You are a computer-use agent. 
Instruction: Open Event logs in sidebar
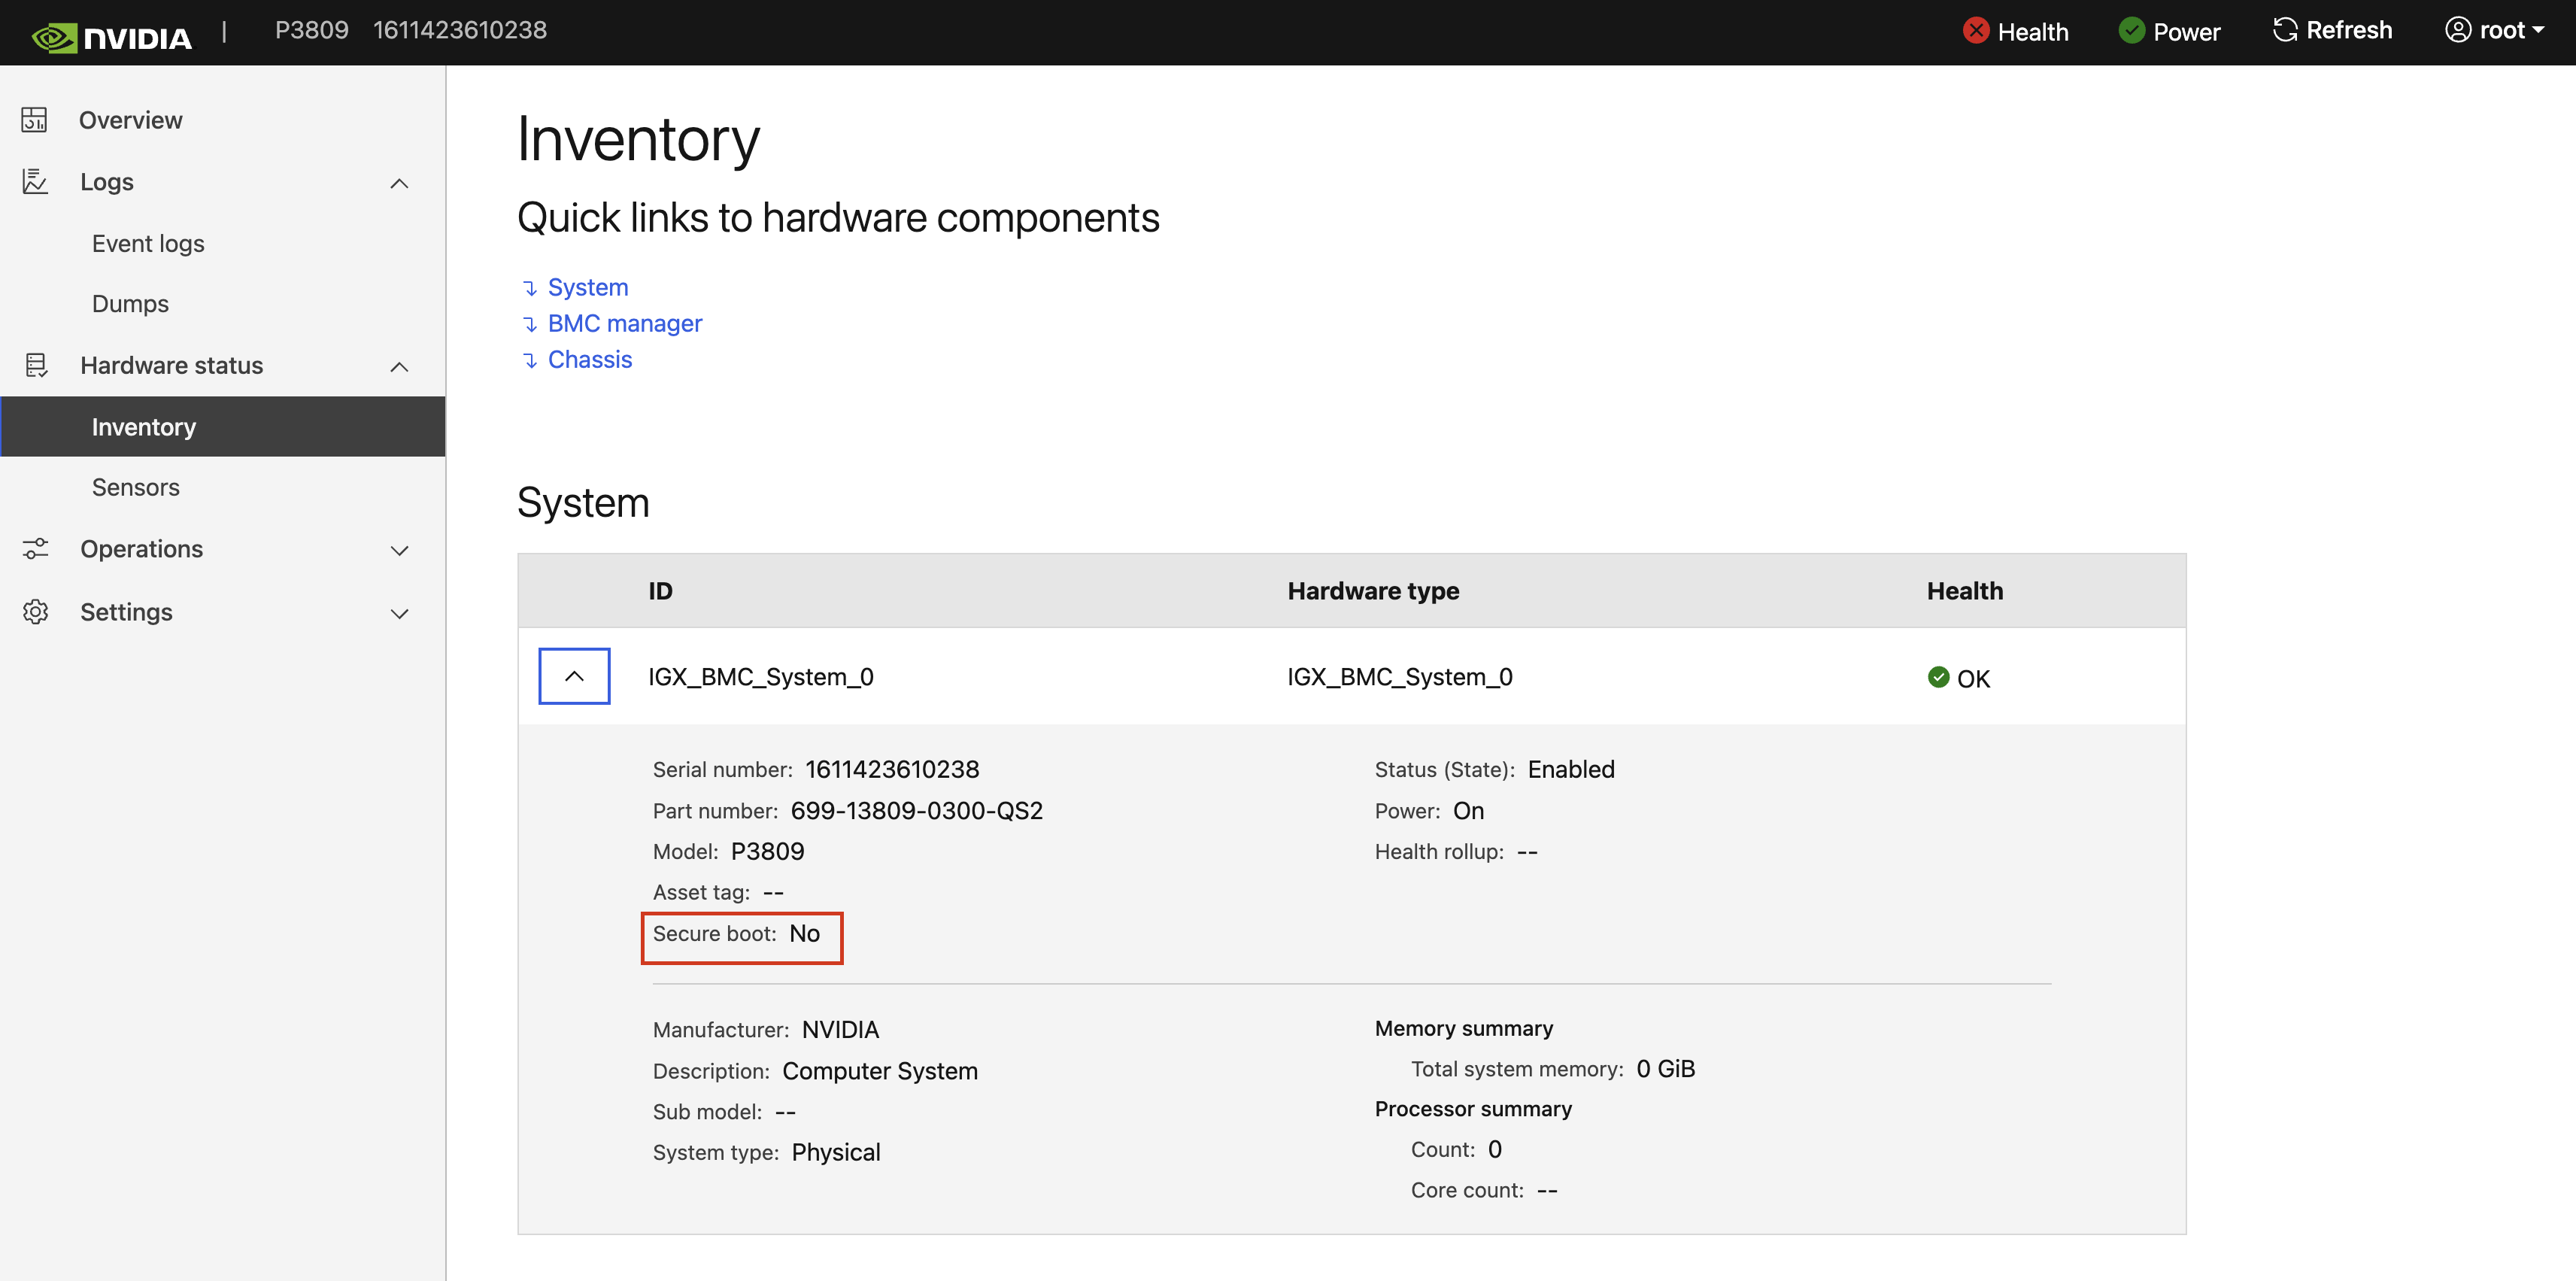coord(148,244)
